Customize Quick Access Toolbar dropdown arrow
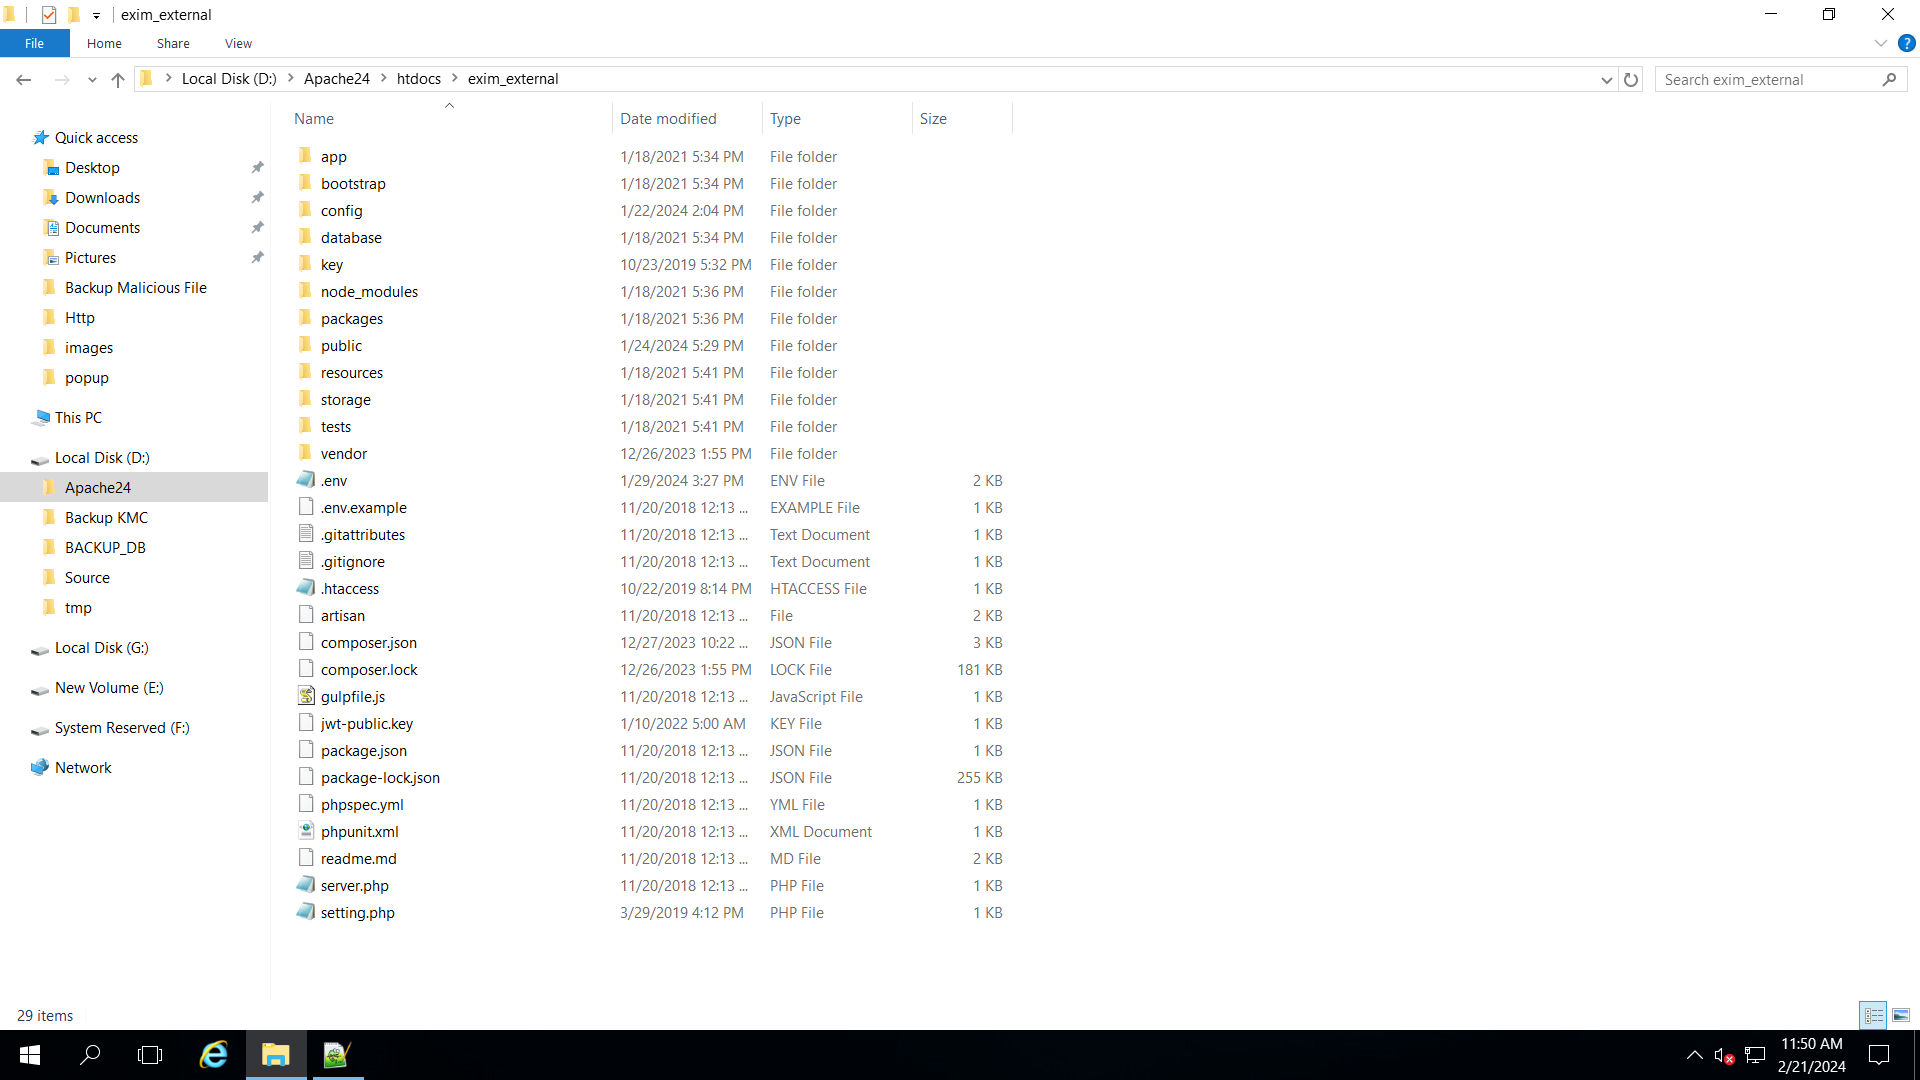Viewport: 1920px width, 1080px height. pyautogui.click(x=96, y=15)
